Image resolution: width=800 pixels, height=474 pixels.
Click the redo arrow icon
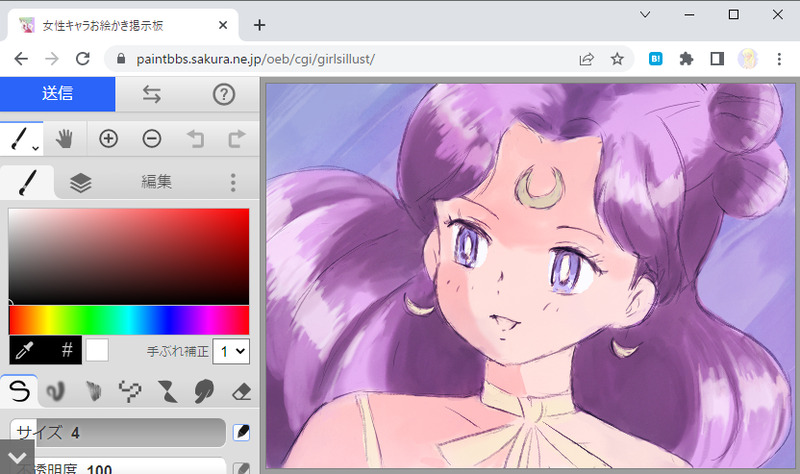pyautogui.click(x=237, y=139)
